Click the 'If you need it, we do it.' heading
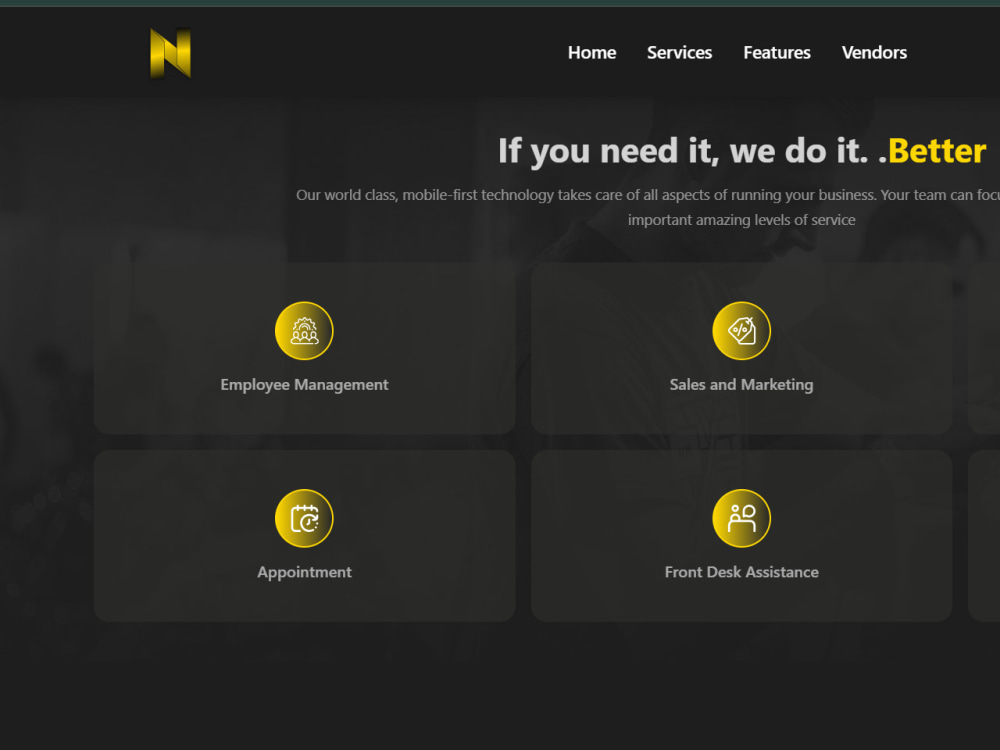Screen dimensions: 1000x750 pos(683,152)
